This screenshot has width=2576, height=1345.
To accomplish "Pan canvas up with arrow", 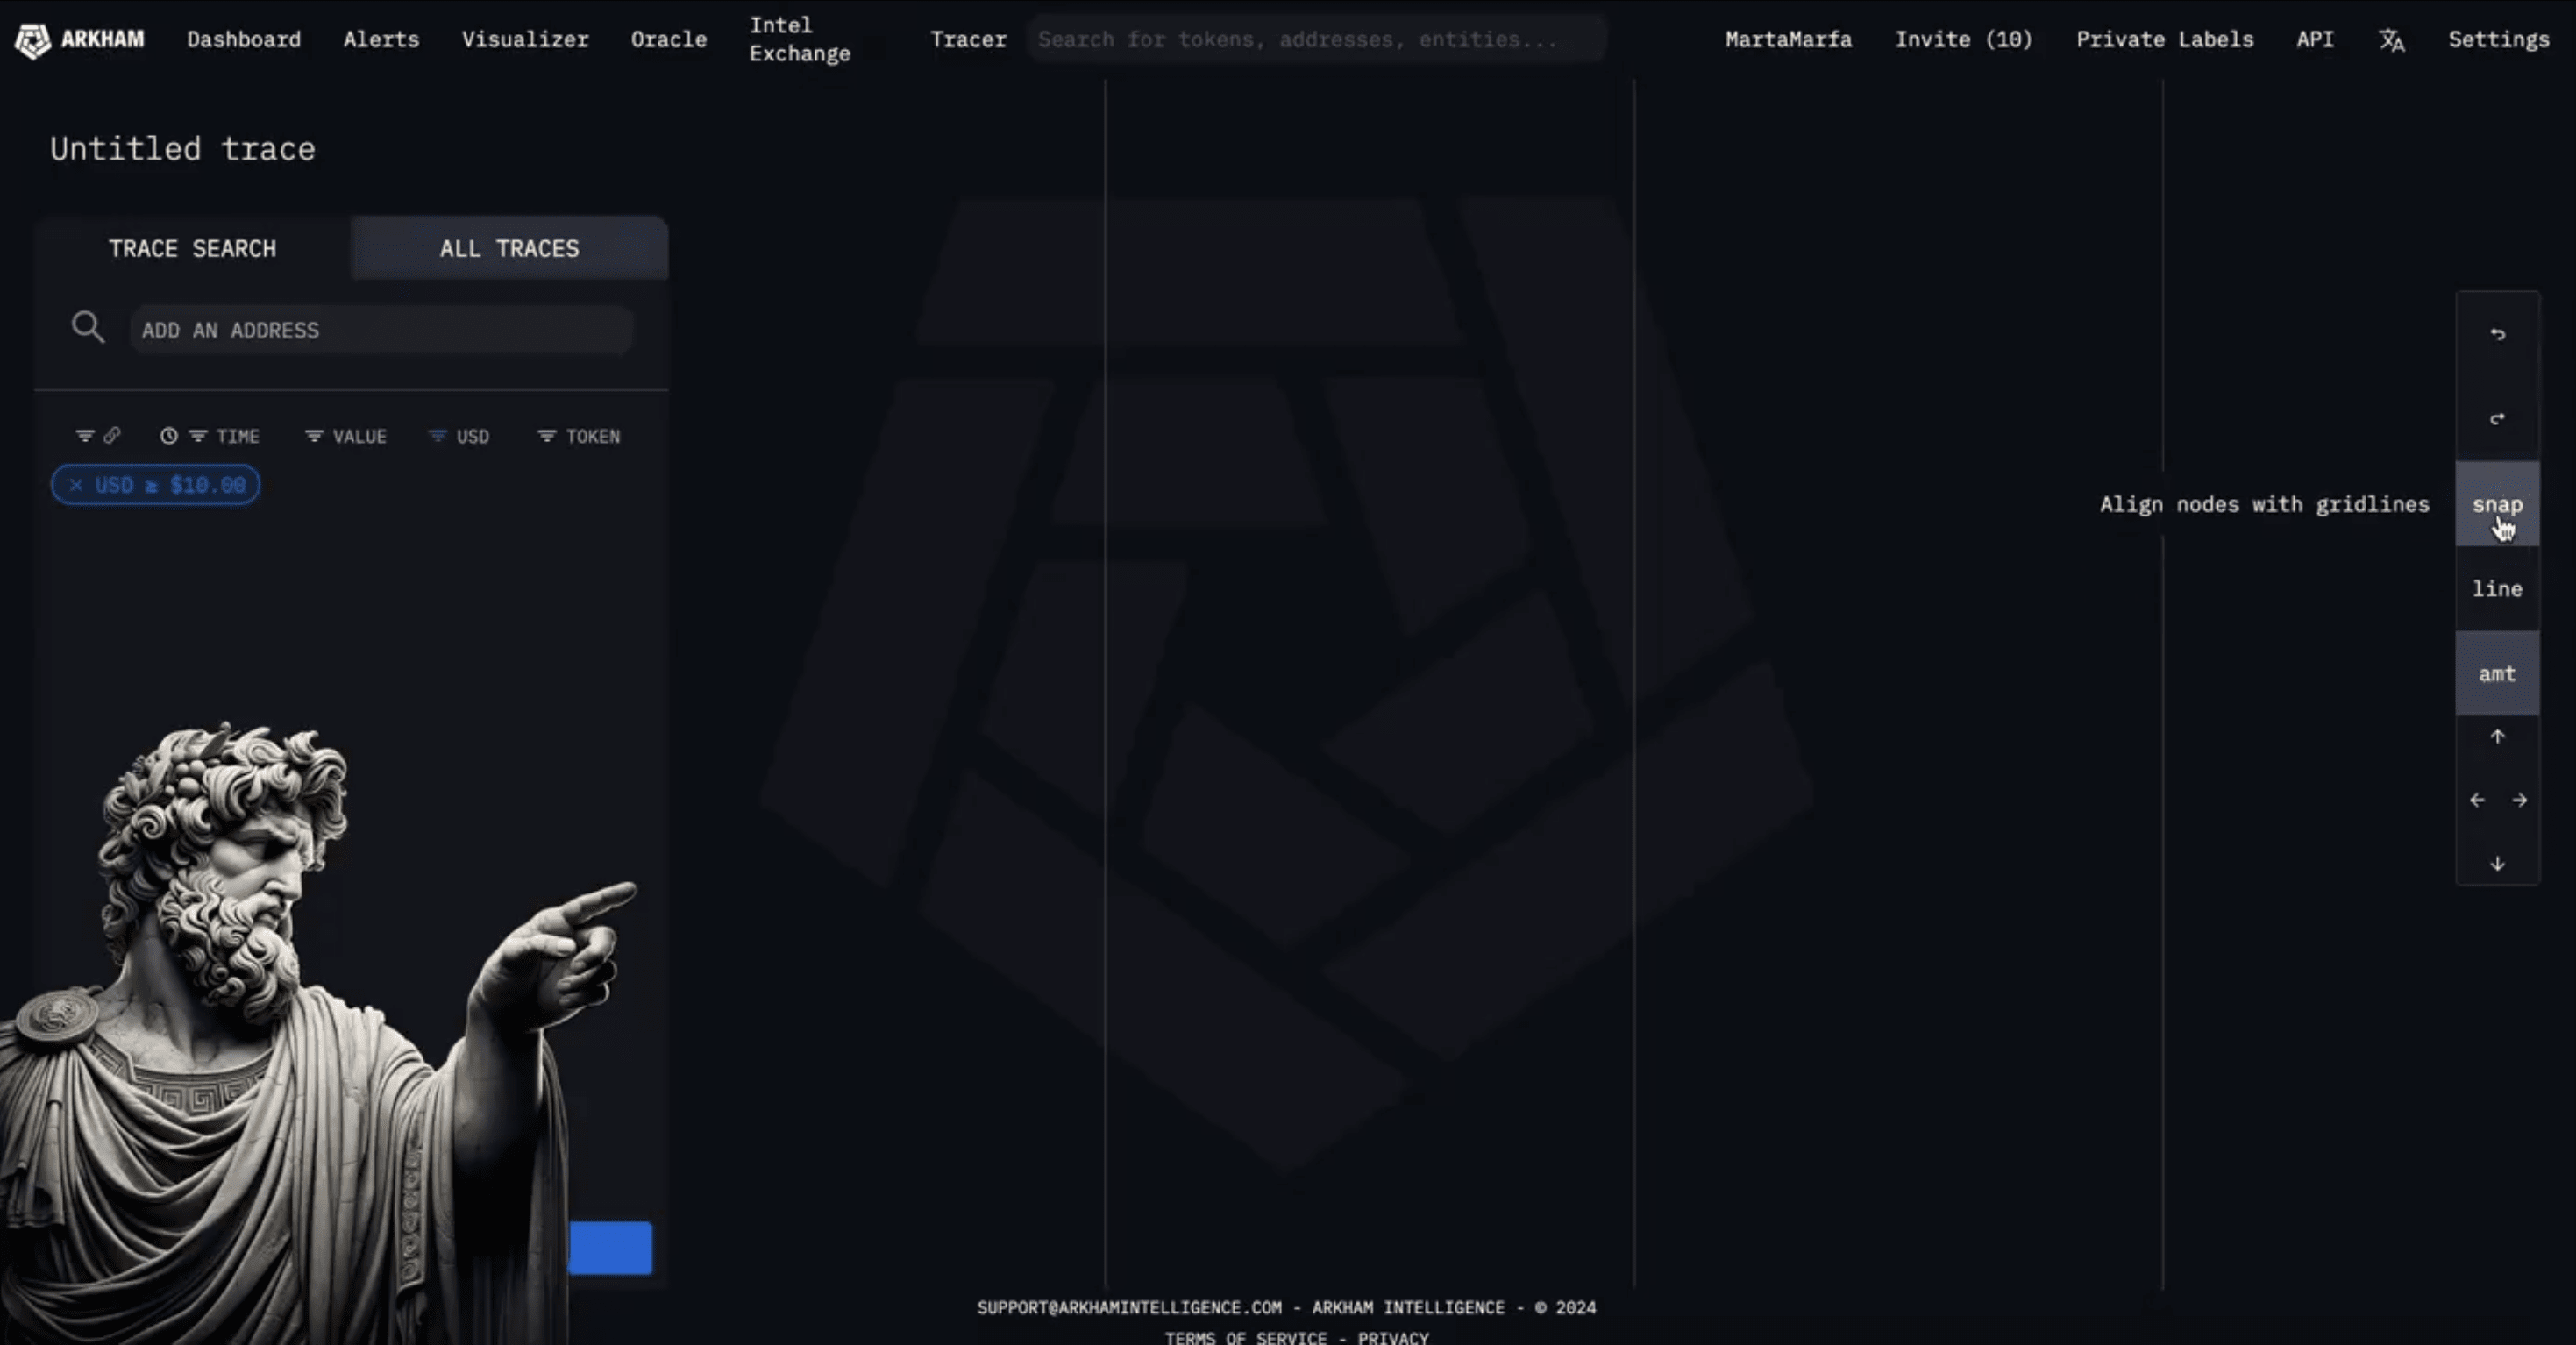I will [2497, 737].
